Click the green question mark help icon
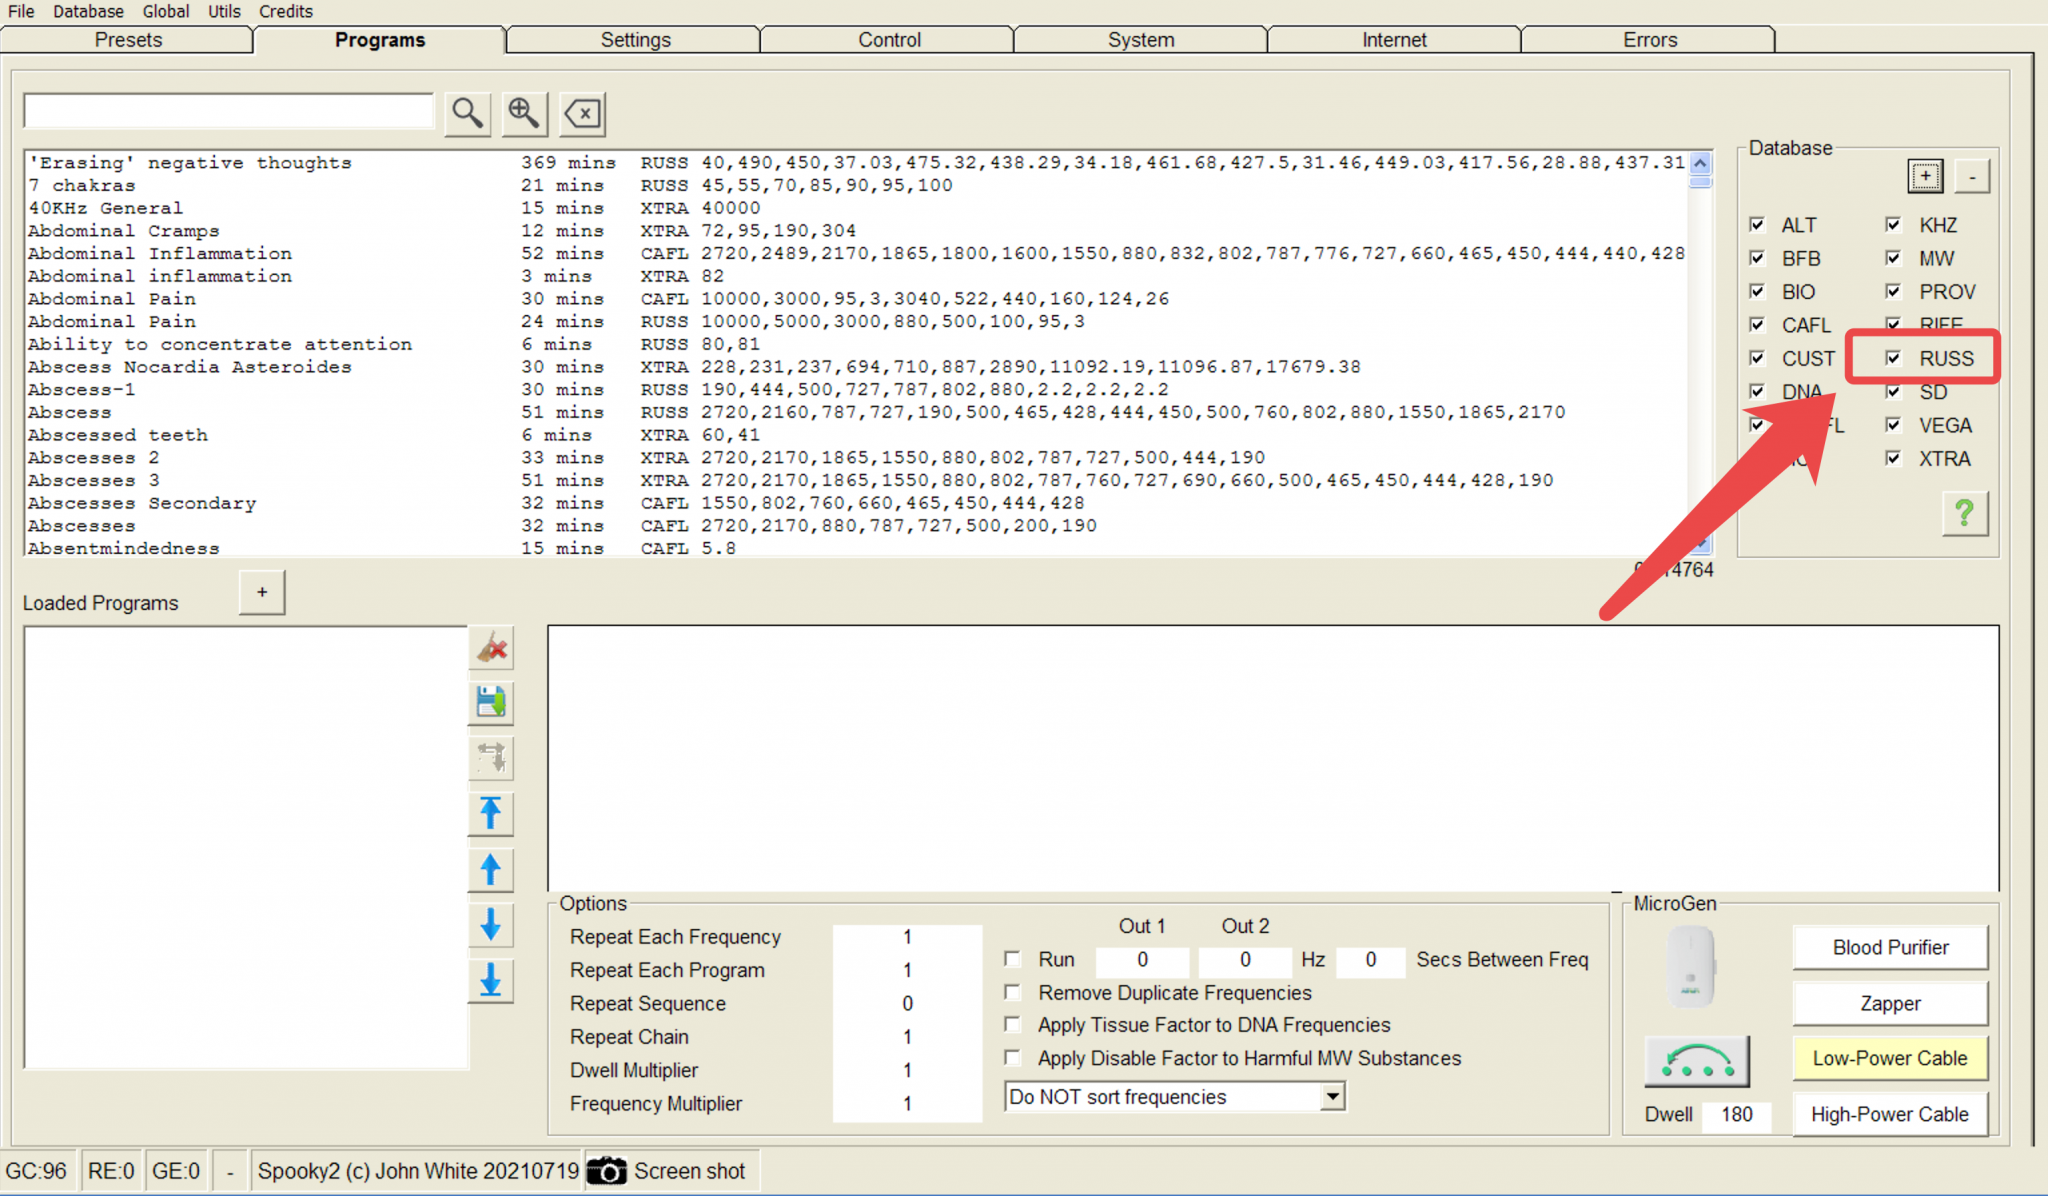 (x=1964, y=513)
